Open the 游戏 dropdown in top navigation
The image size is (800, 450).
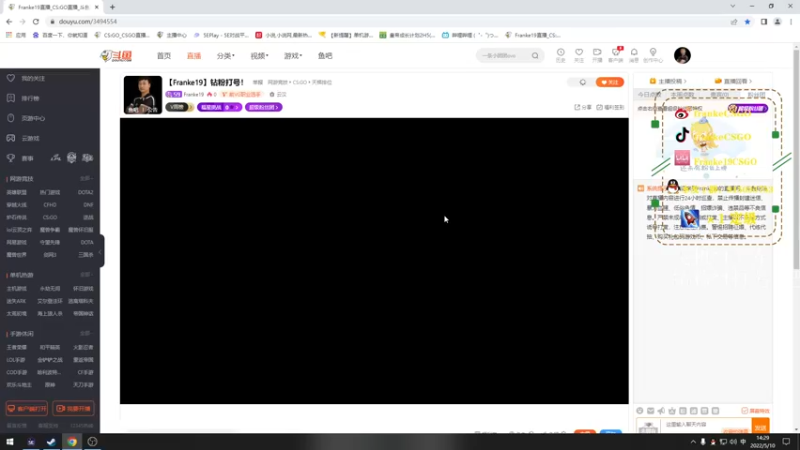coord(293,56)
